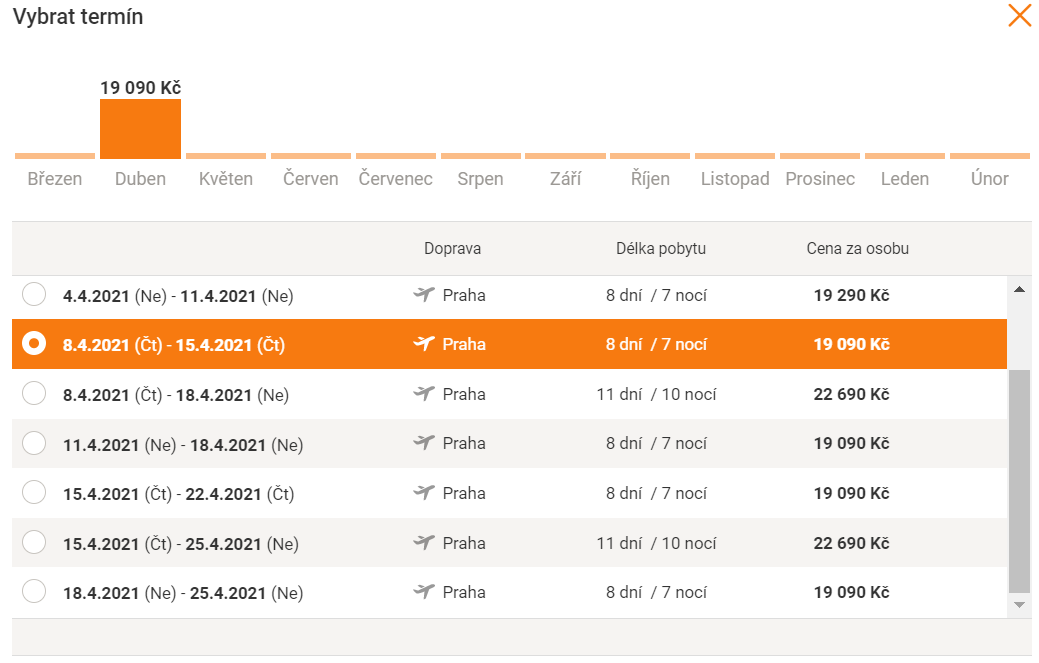The height and width of the screenshot is (663, 1039).
Task: Click the 8 dní / 7 nocí text in 15.4.2021 - 22.4.2021 row
Action: tap(656, 494)
